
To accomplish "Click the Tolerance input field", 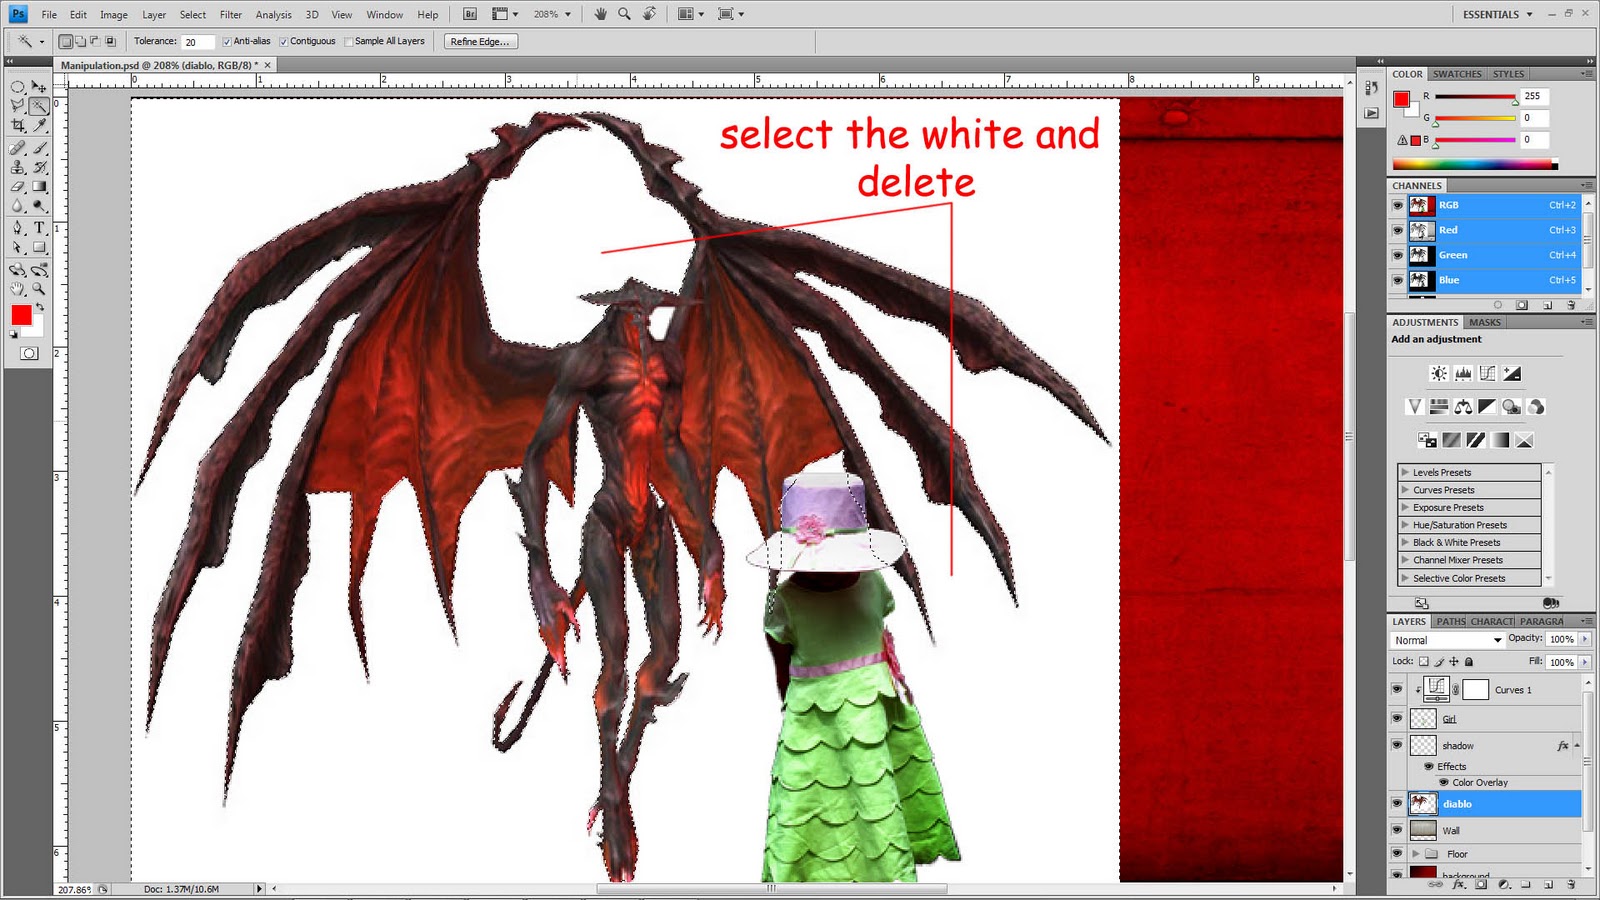I will [198, 42].
